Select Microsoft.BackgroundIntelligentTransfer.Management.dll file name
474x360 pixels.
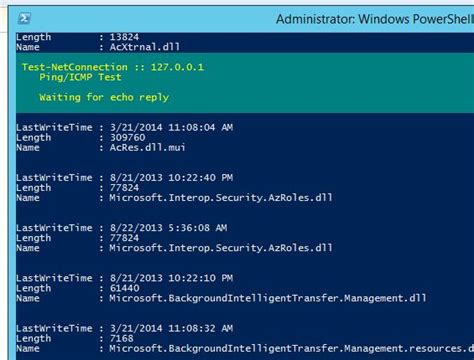click(268, 298)
